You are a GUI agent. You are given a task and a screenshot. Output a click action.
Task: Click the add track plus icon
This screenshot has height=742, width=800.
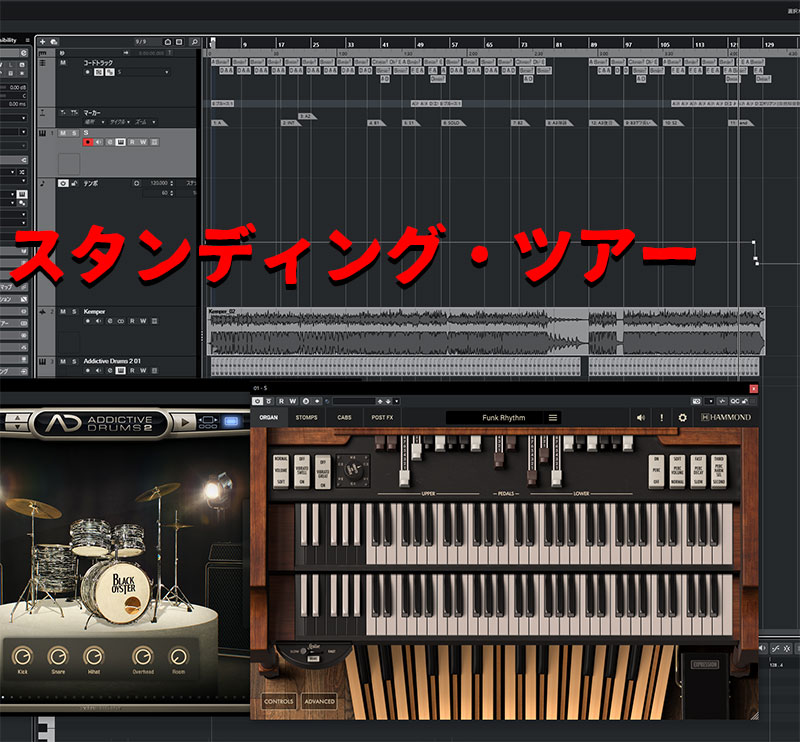click(x=43, y=41)
